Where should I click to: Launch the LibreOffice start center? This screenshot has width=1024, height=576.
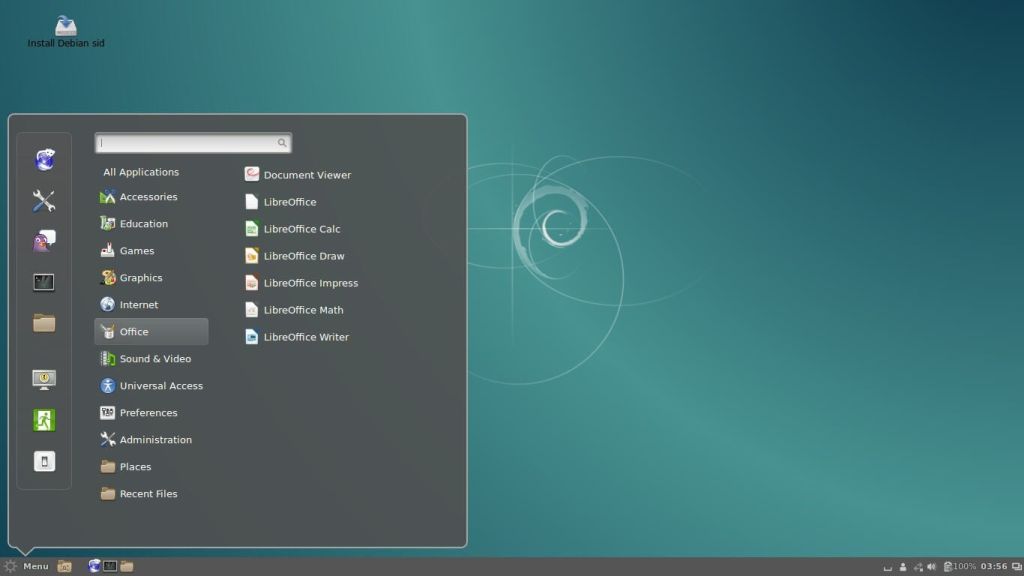281,202
